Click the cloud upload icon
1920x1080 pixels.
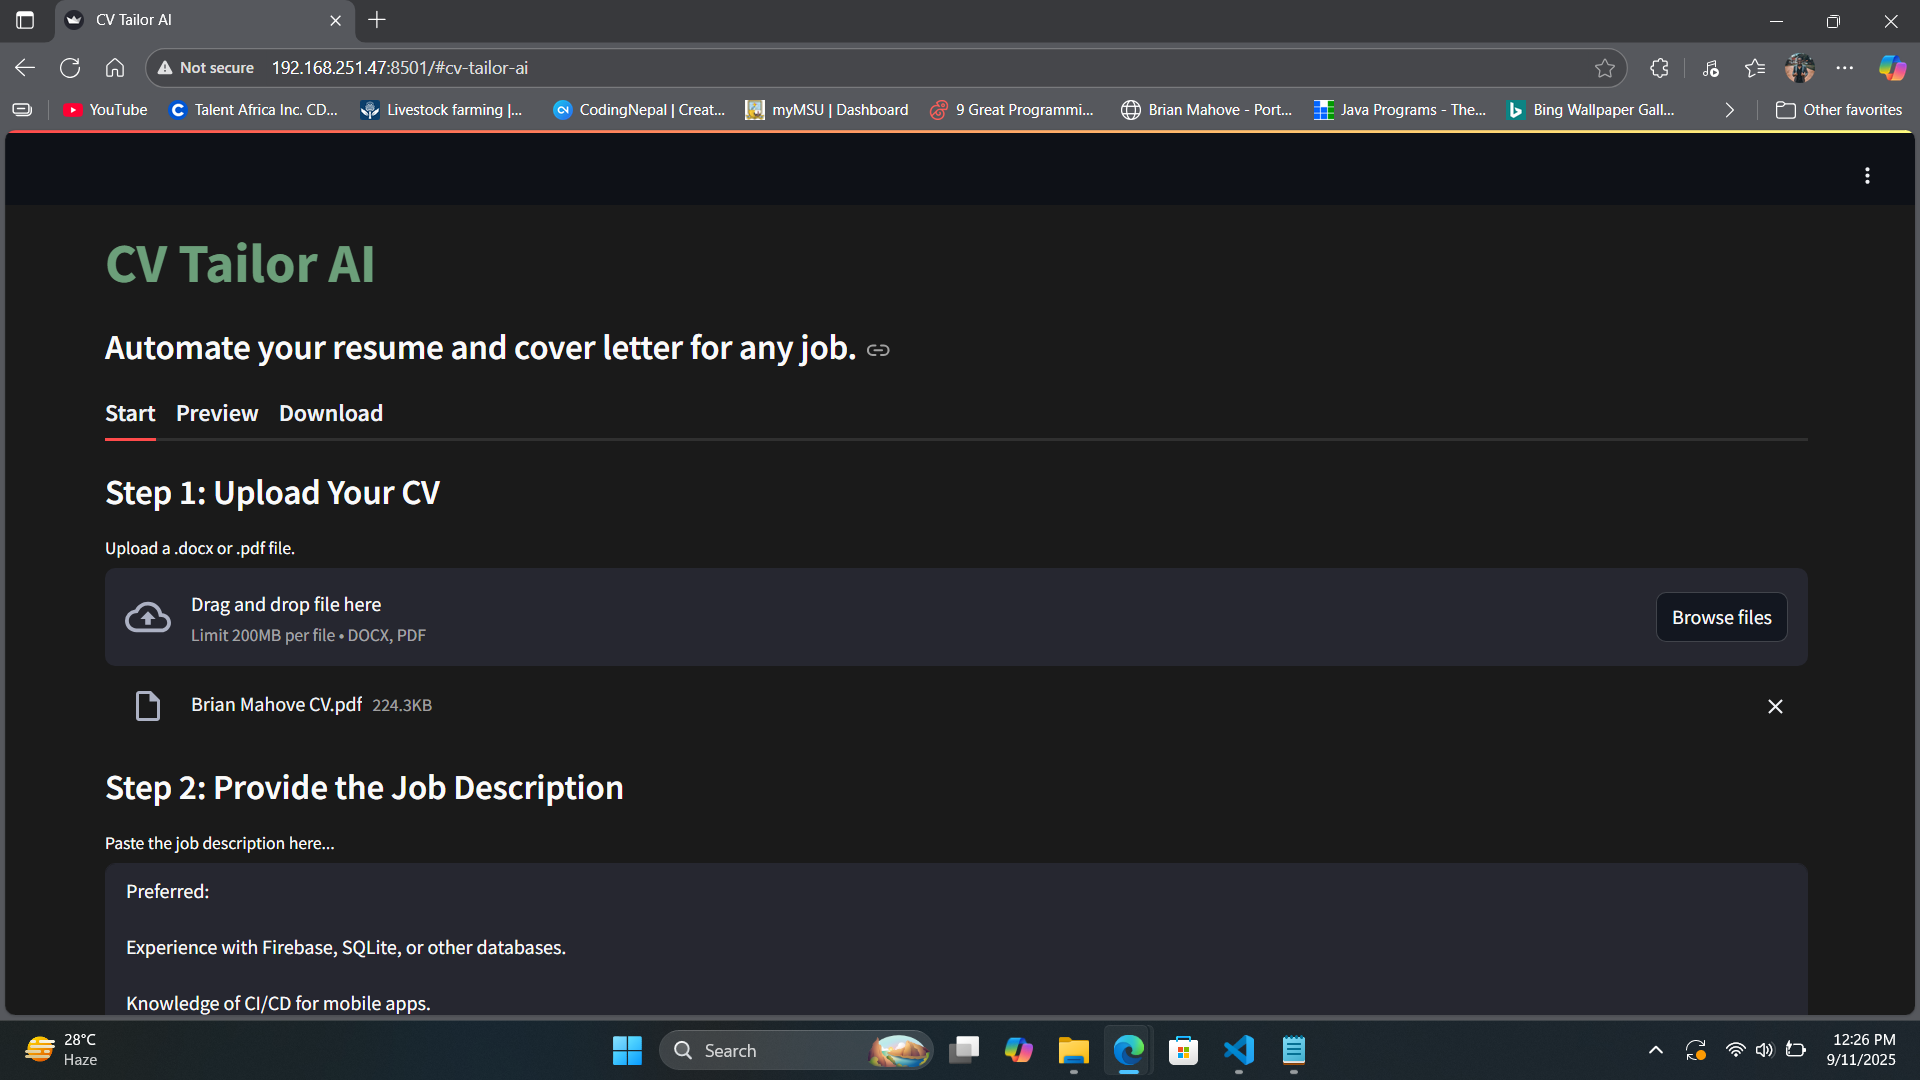tap(148, 618)
